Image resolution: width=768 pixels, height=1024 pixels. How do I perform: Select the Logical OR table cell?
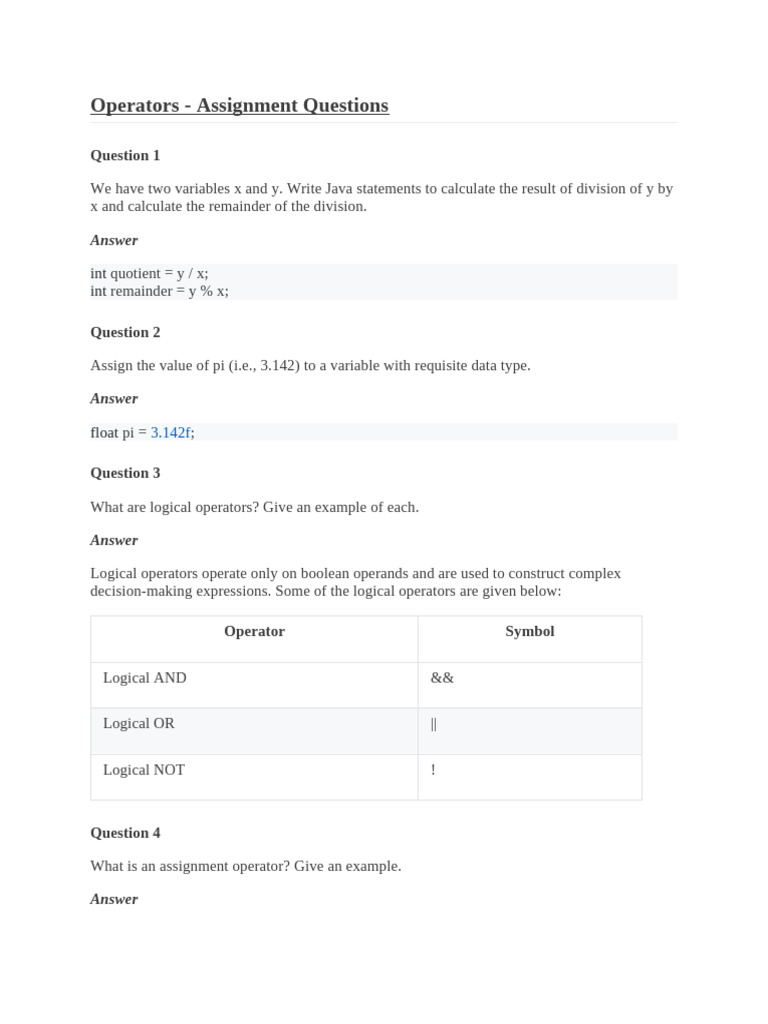254,731
